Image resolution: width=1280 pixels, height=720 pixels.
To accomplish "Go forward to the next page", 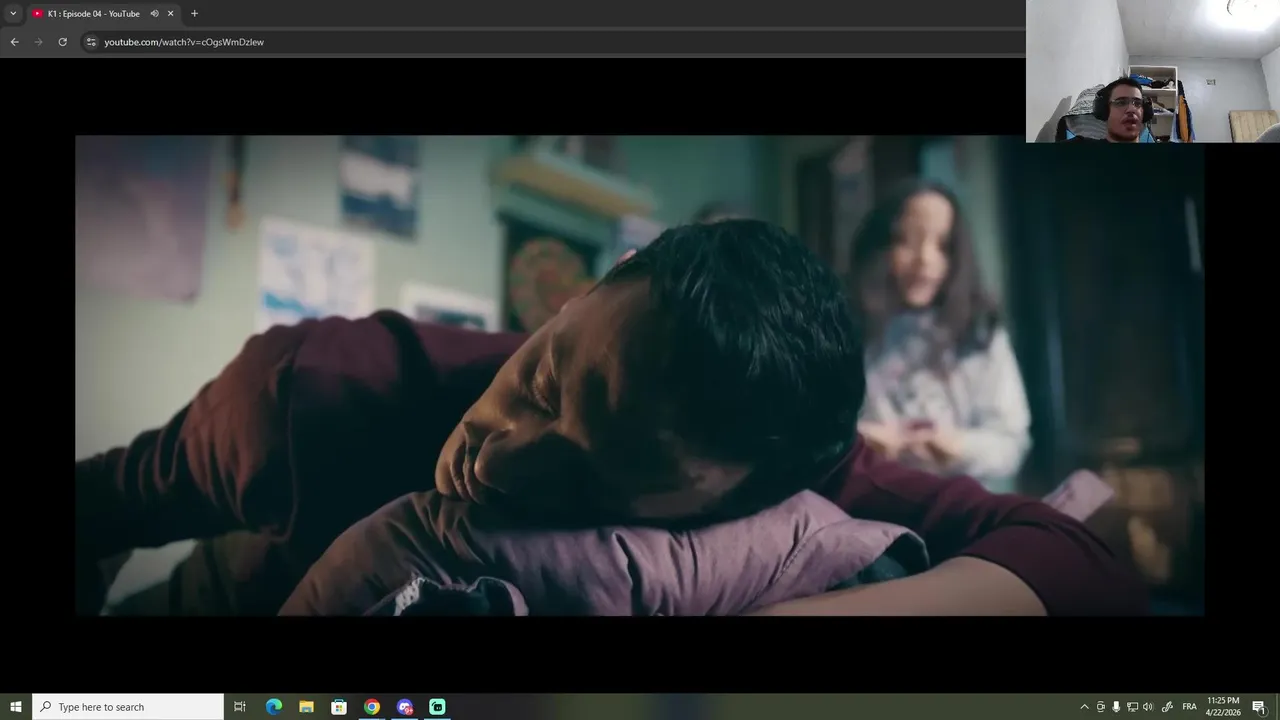I will (x=38, y=42).
